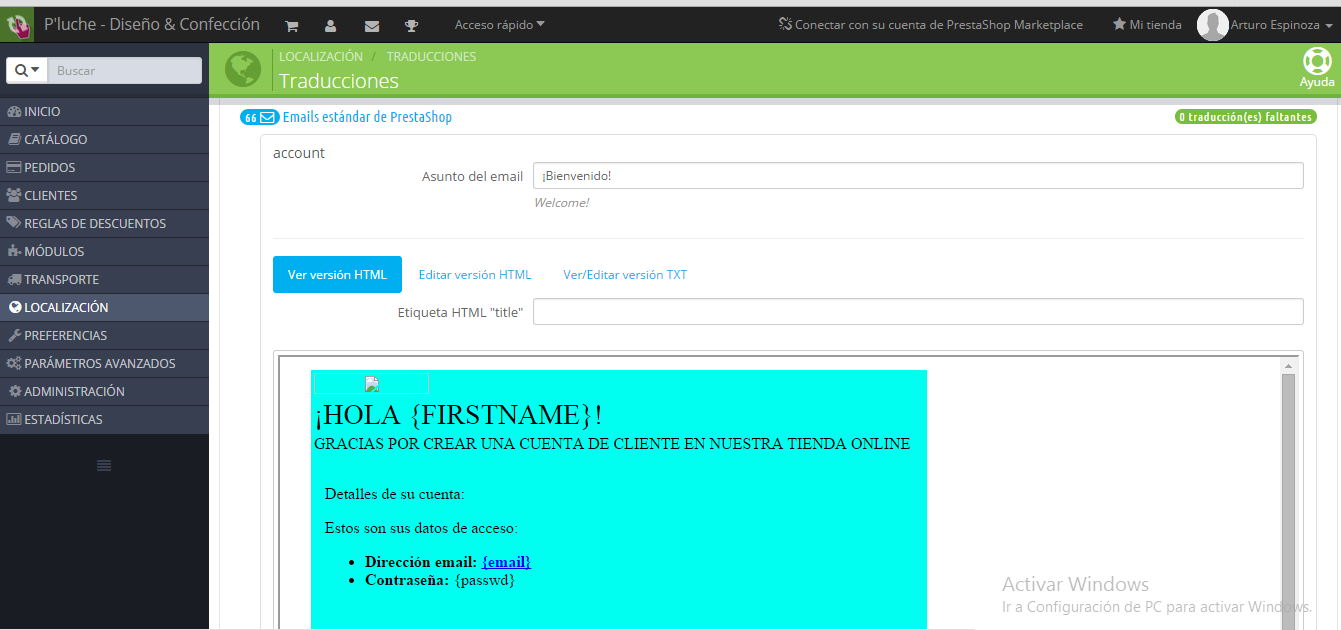
Task: Switch to Editar versión HTML tab
Action: pyautogui.click(x=475, y=275)
